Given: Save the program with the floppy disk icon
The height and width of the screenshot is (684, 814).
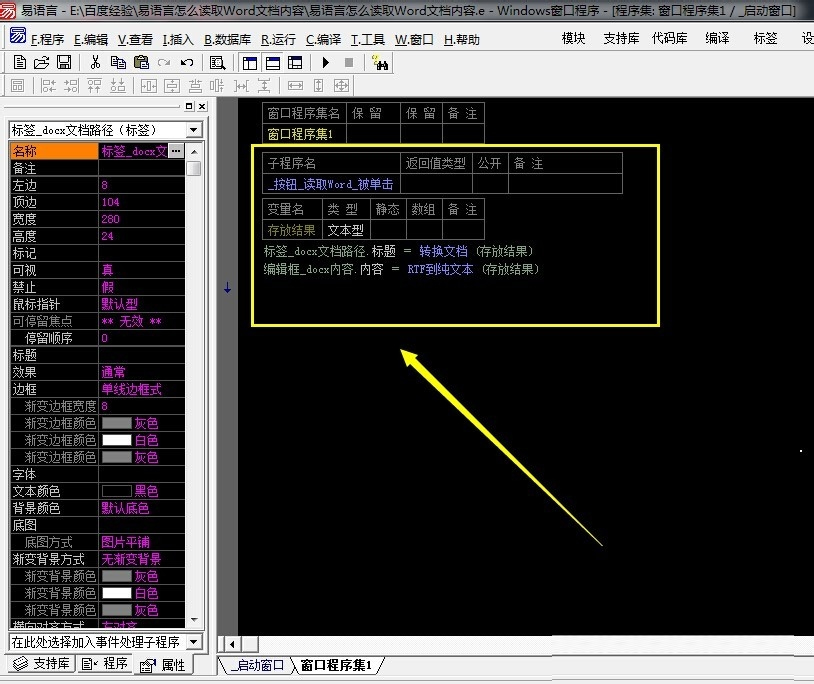Looking at the screenshot, I should 64,63.
